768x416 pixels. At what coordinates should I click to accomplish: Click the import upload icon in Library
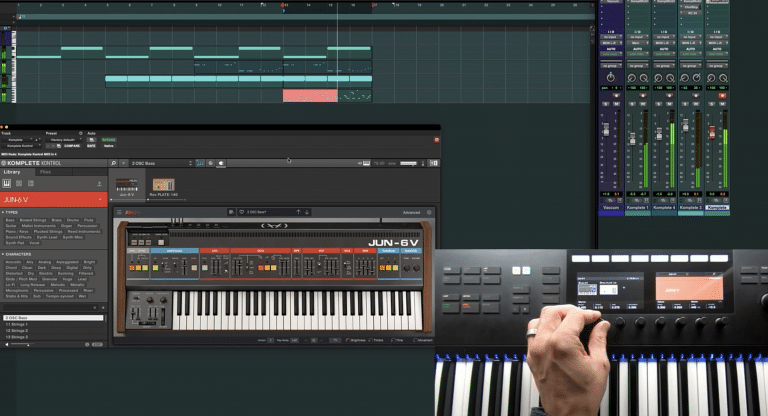tap(99, 184)
